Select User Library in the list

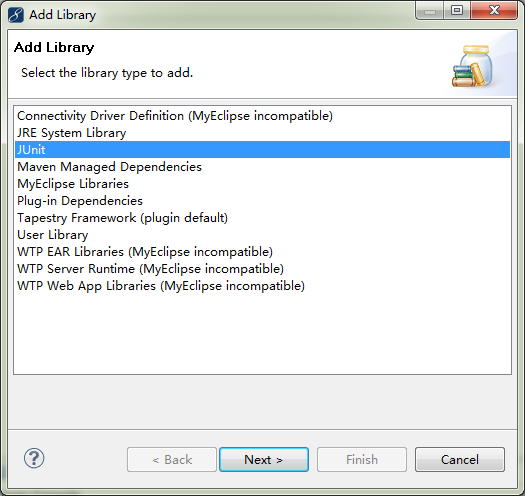click(x=262, y=235)
